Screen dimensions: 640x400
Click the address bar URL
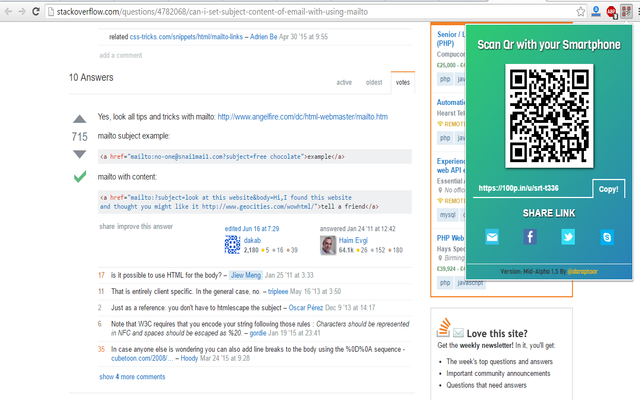(x=212, y=12)
